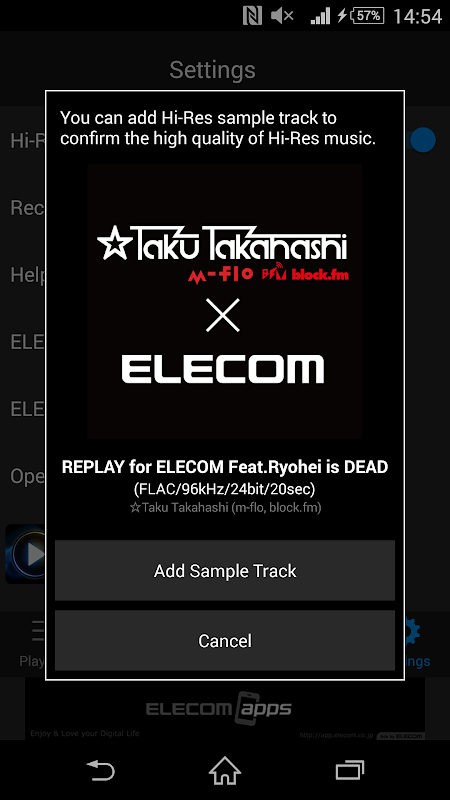Tap the battery 57% indicator

[368, 16]
